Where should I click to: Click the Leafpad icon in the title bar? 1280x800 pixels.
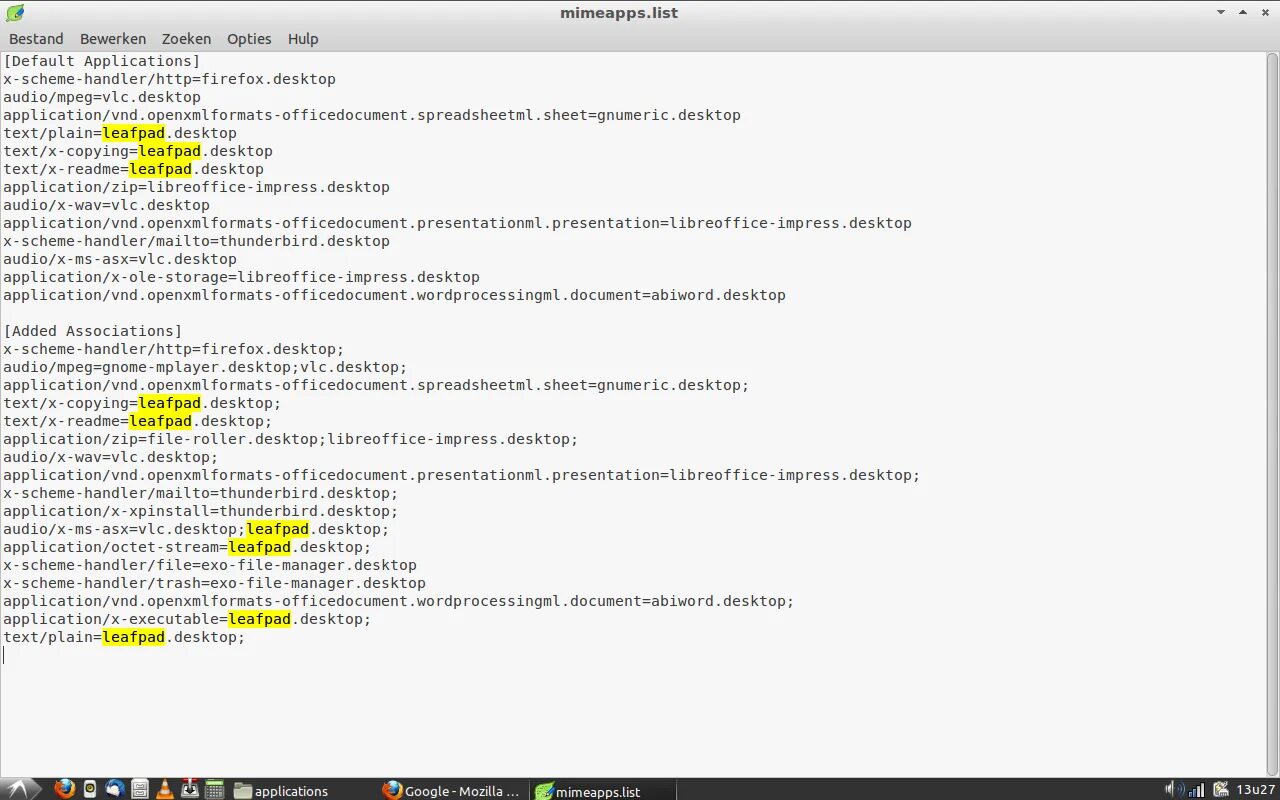click(14, 12)
